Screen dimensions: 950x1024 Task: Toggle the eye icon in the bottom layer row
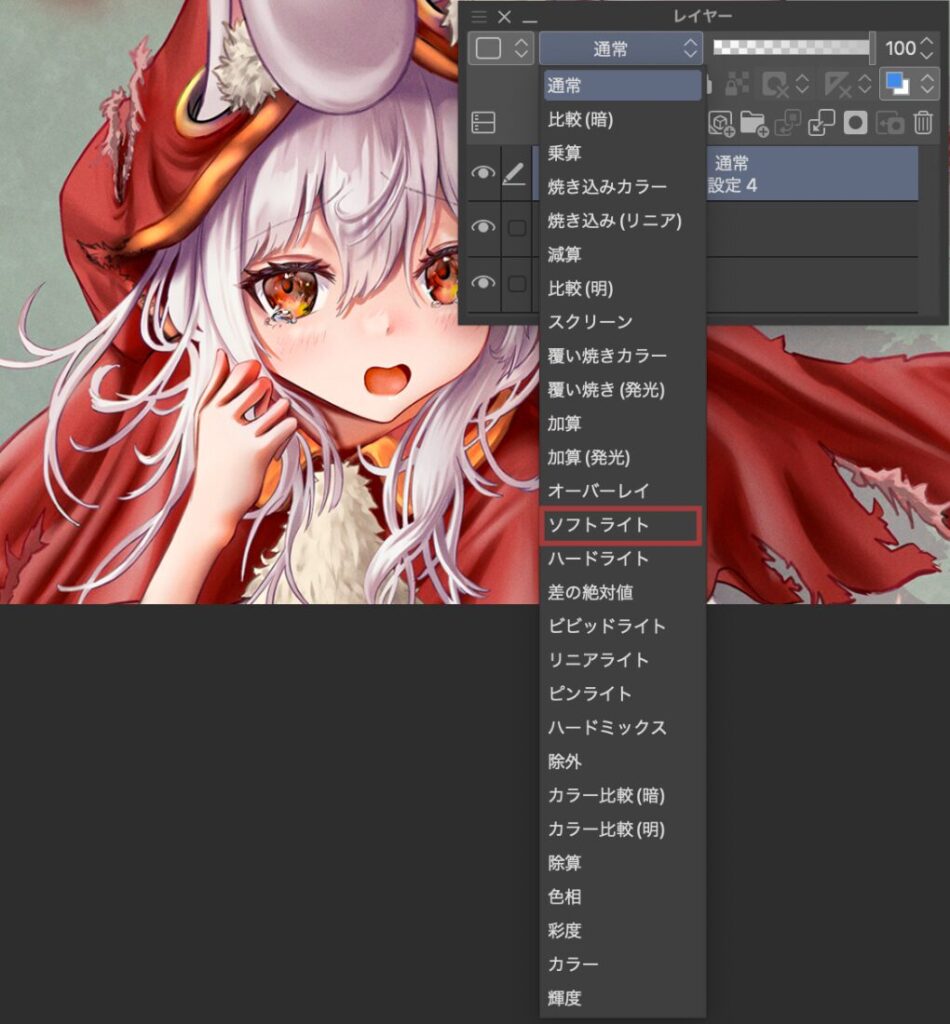coord(483,283)
